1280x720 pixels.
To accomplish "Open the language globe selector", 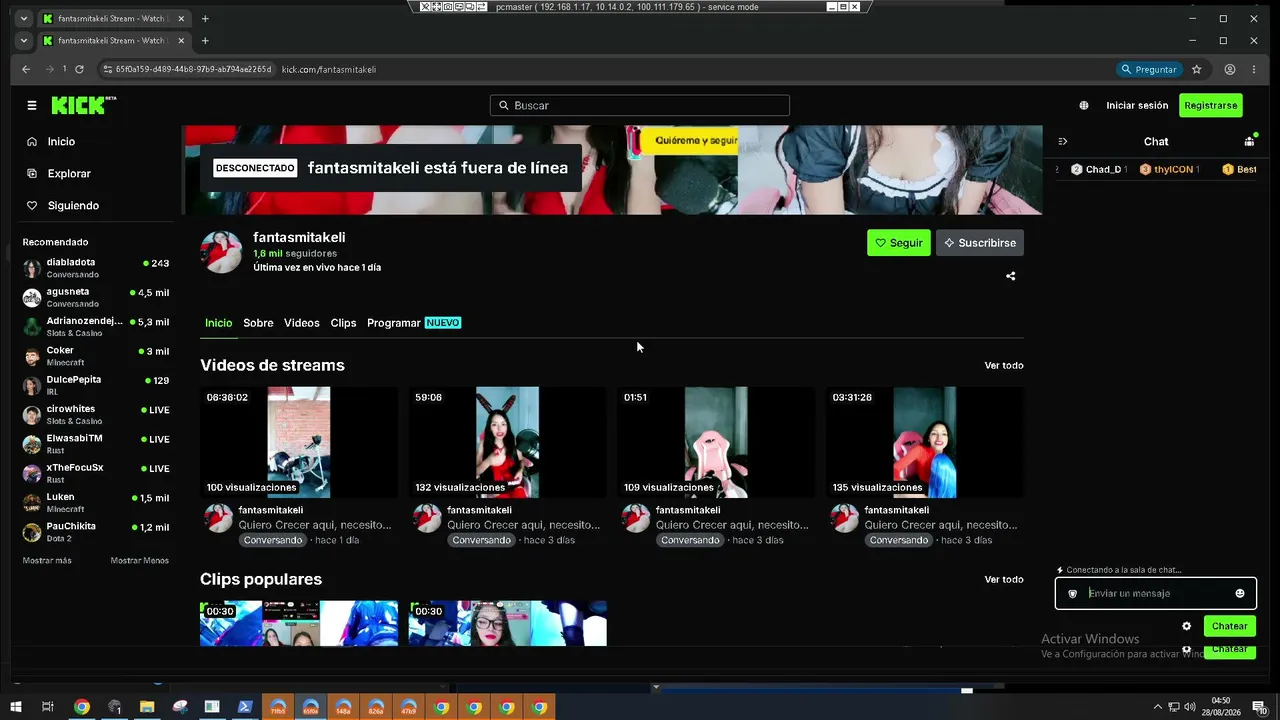I will pyautogui.click(x=1084, y=105).
